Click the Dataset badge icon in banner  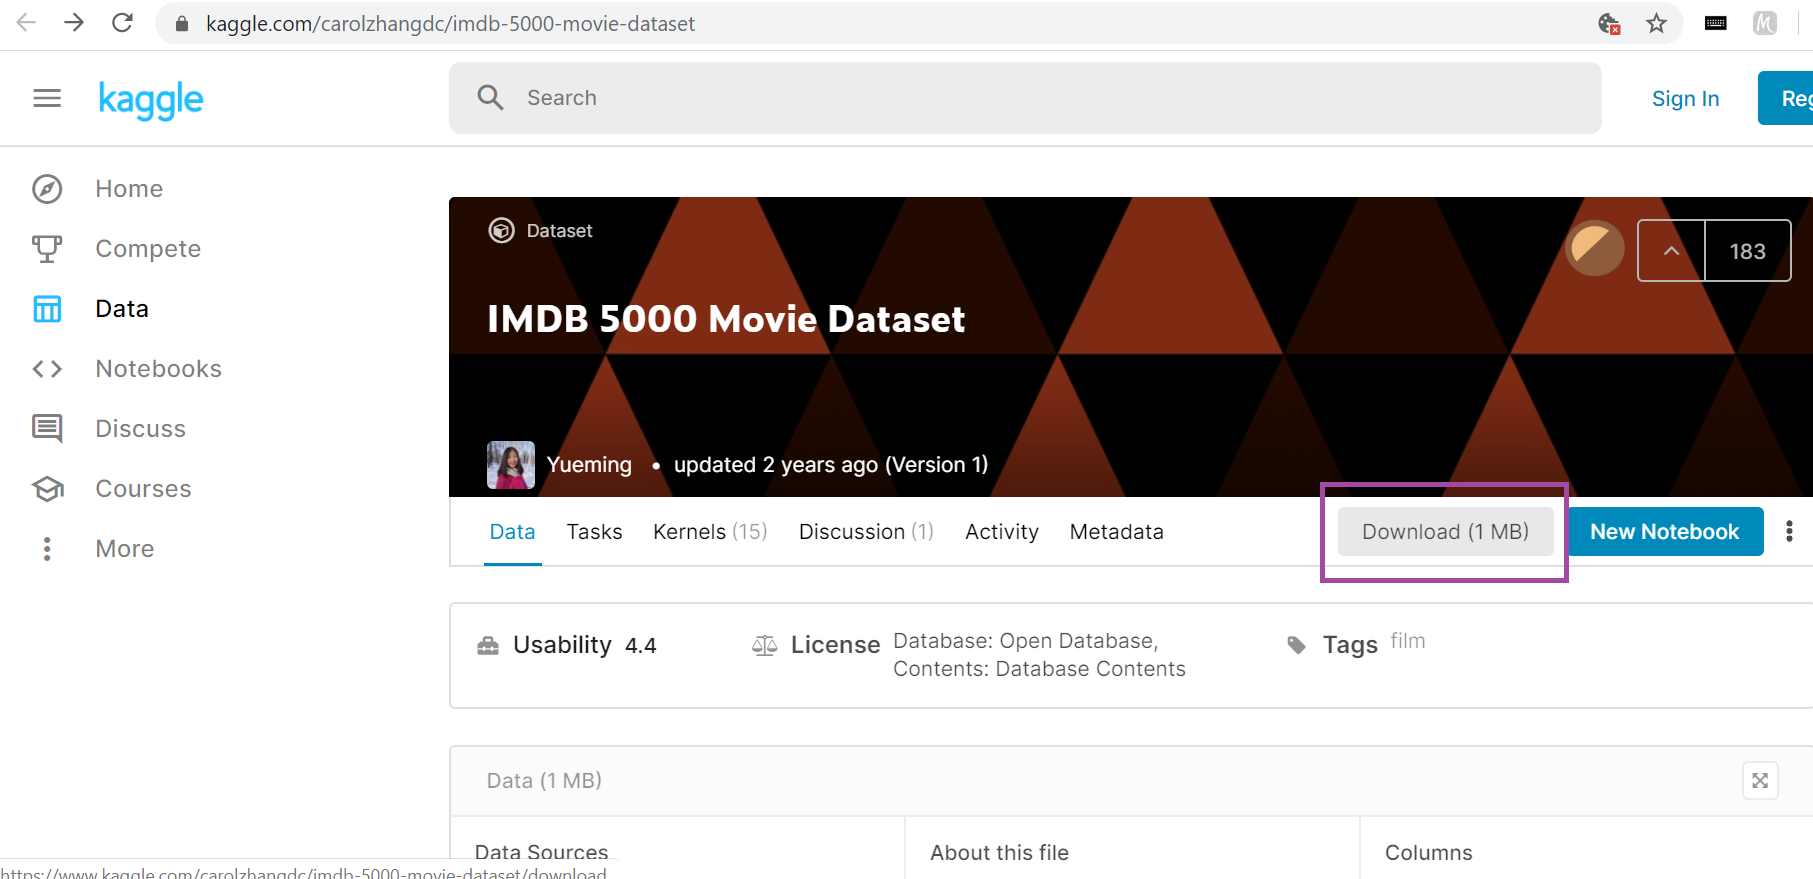(x=501, y=231)
